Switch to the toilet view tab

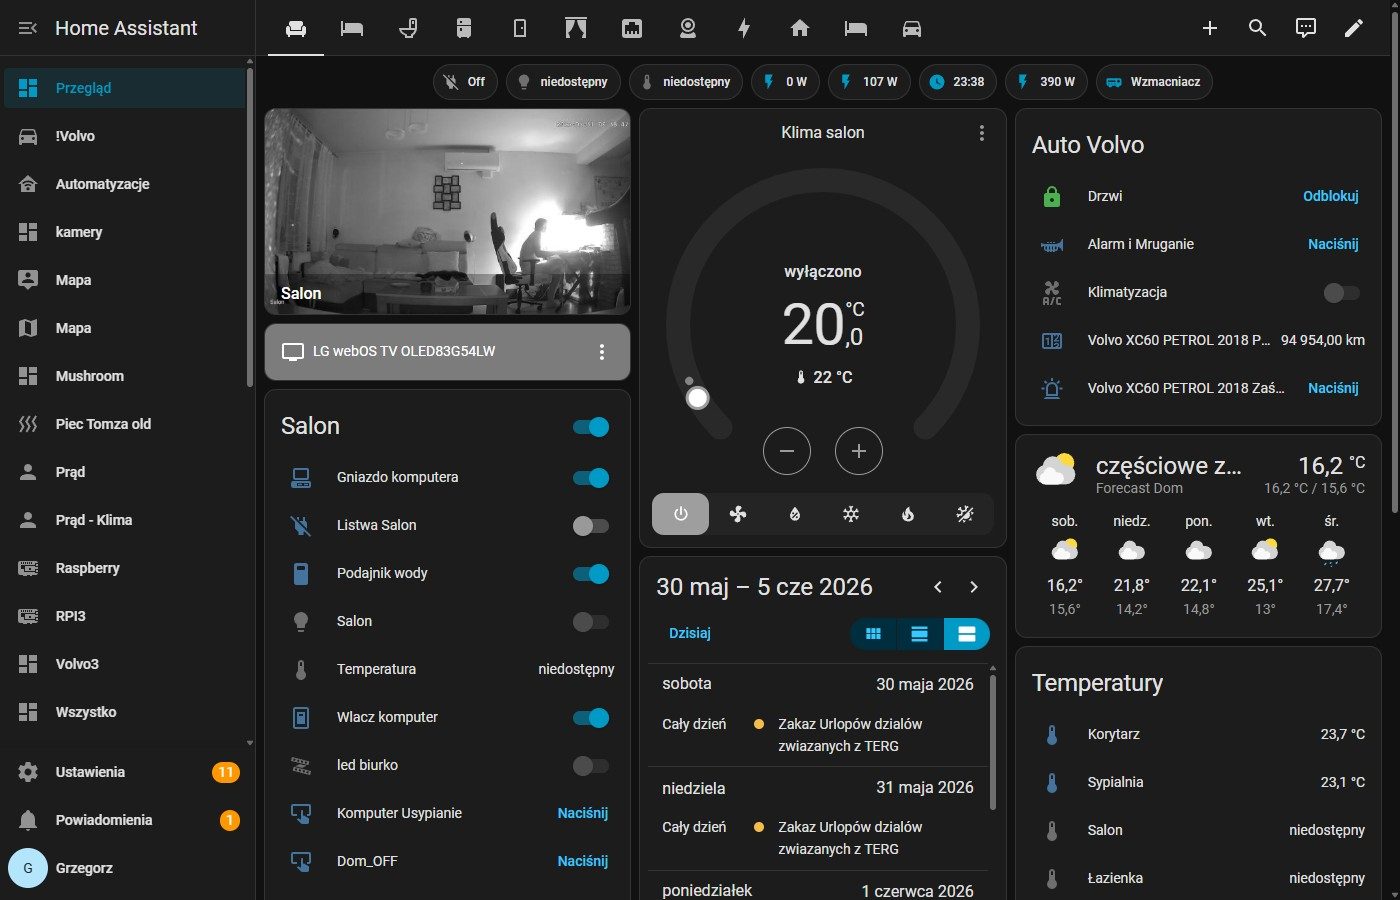pyautogui.click(x=408, y=28)
